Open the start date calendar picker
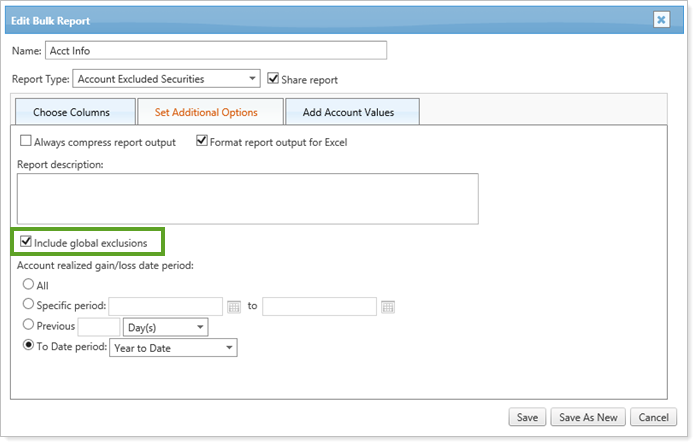This screenshot has height=446, width=697. click(234, 307)
